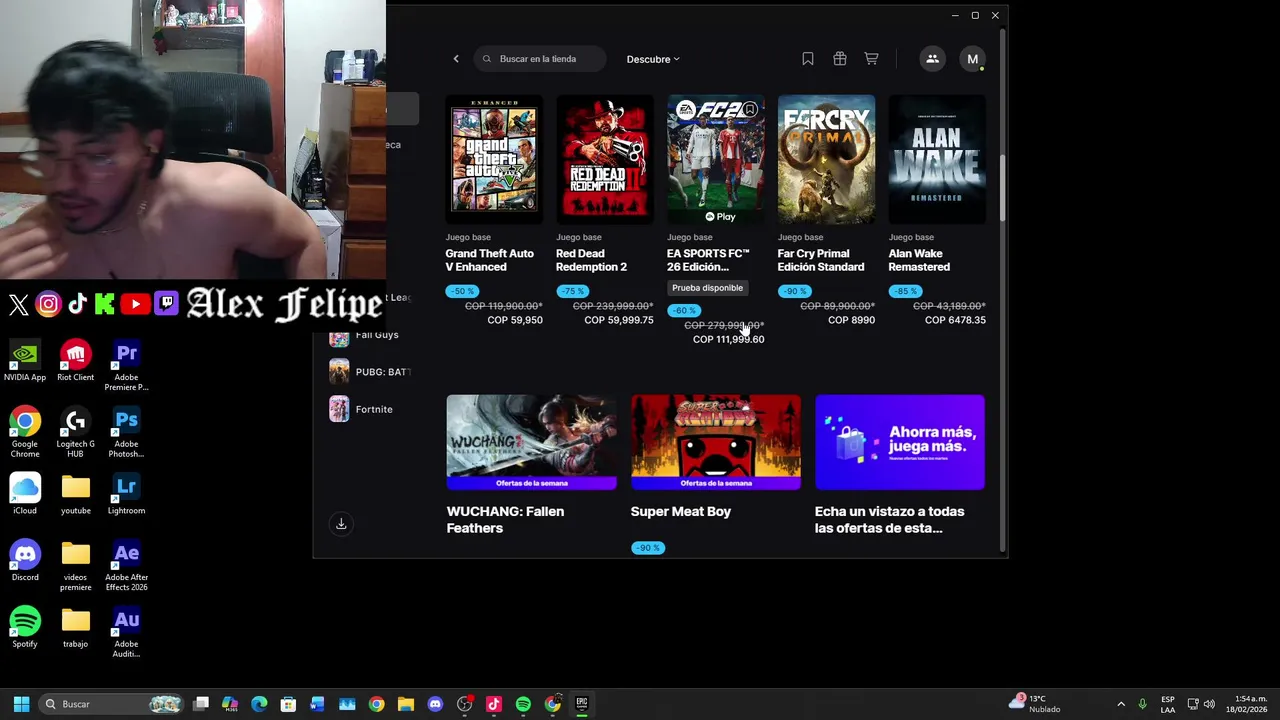Expand hidden system tray icons chevron
The image size is (1280, 720).
[1121, 704]
